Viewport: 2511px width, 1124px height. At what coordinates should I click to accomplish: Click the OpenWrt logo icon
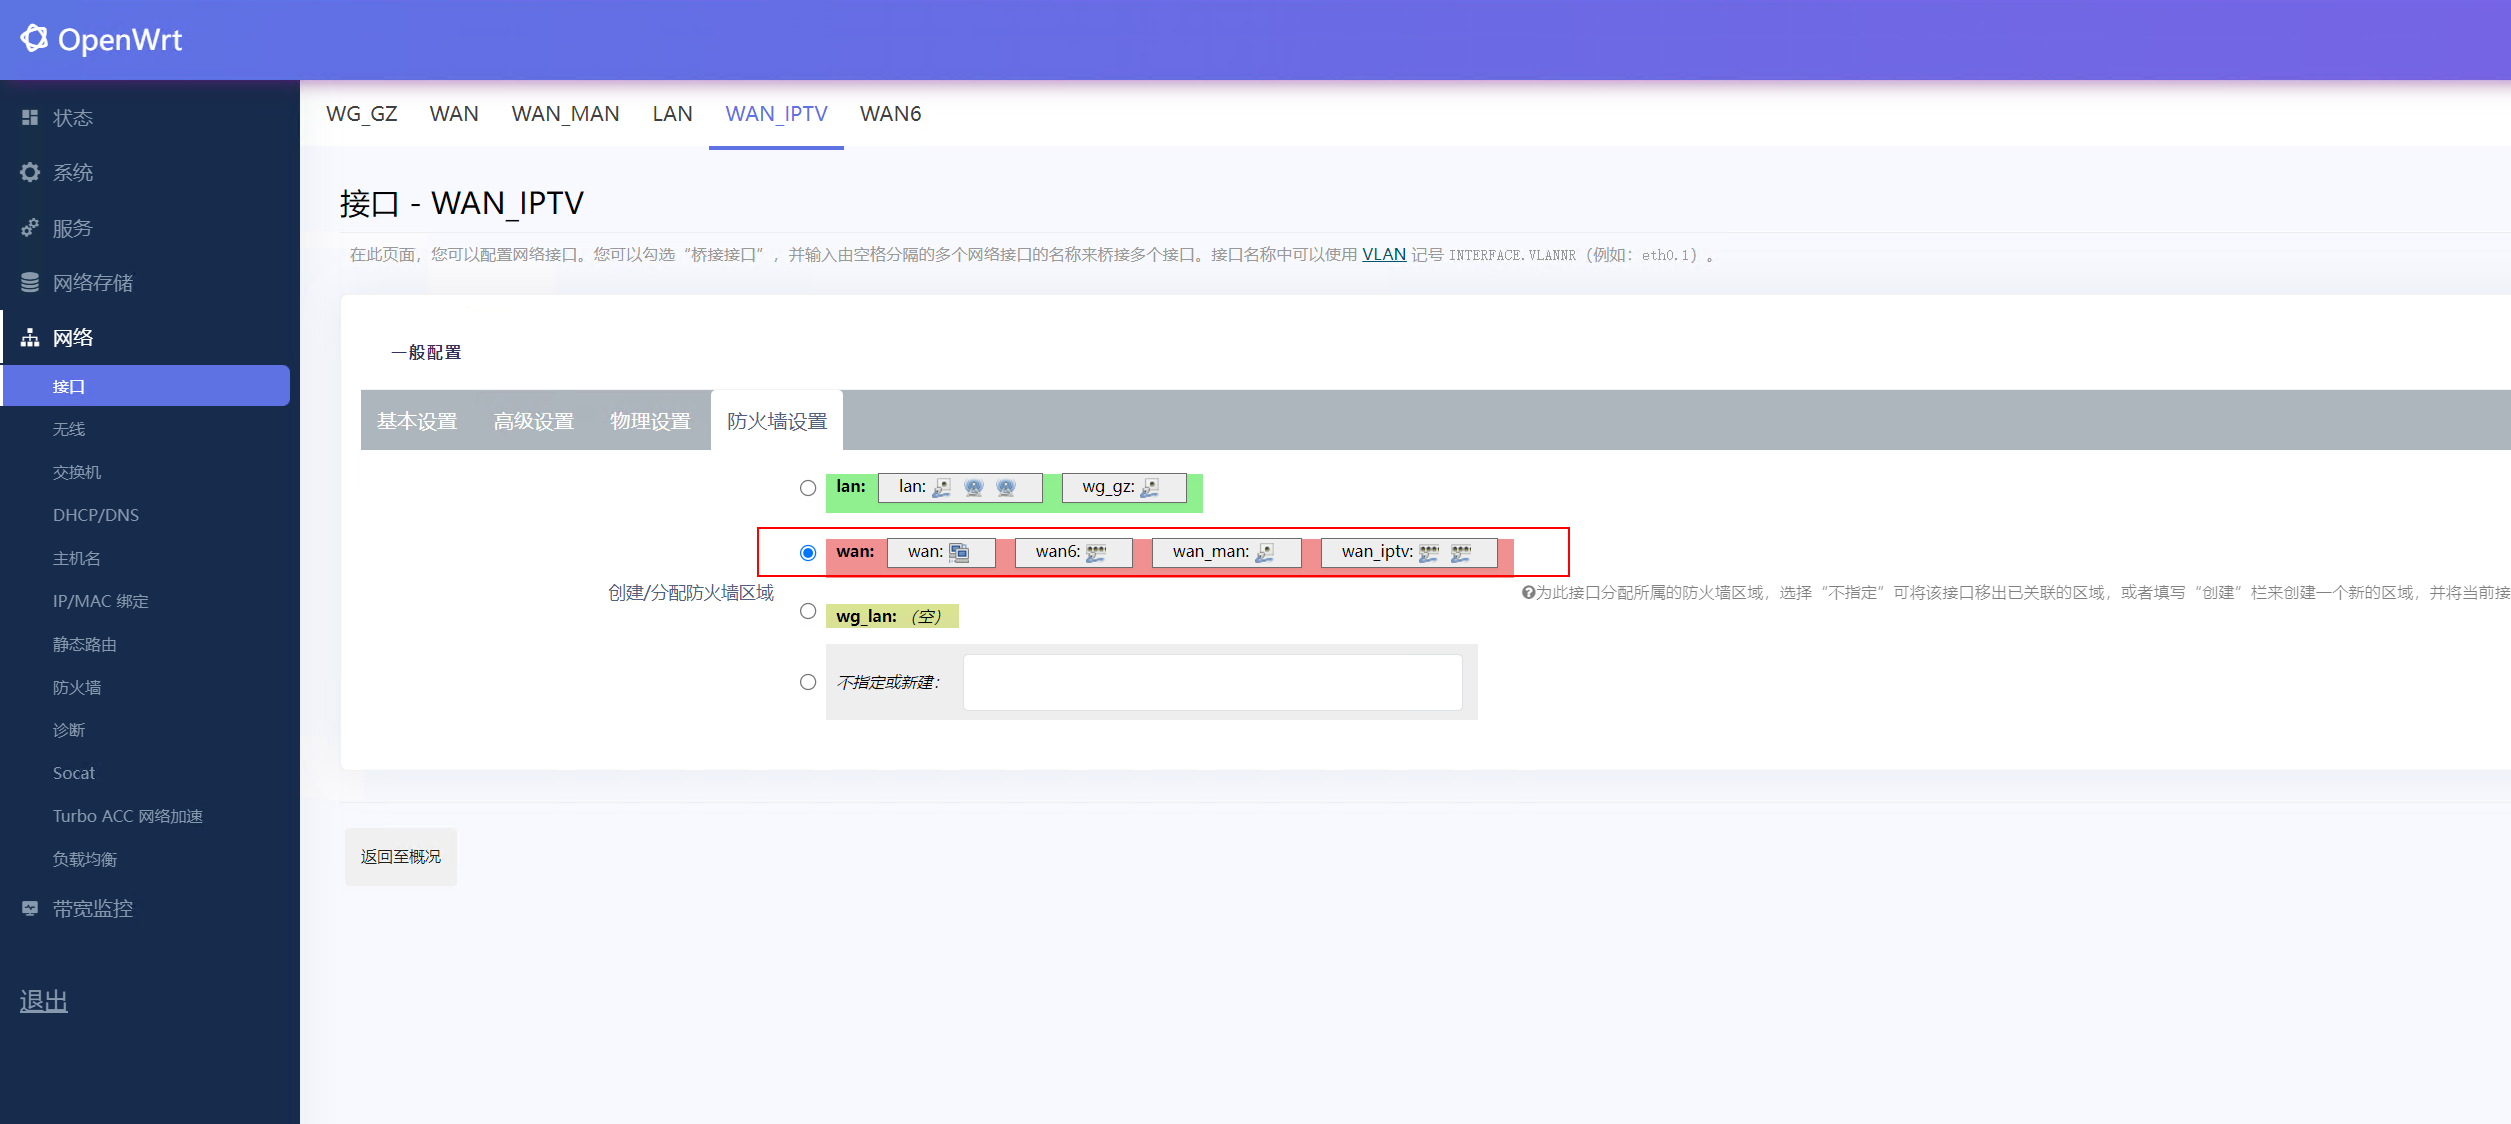tap(34, 38)
